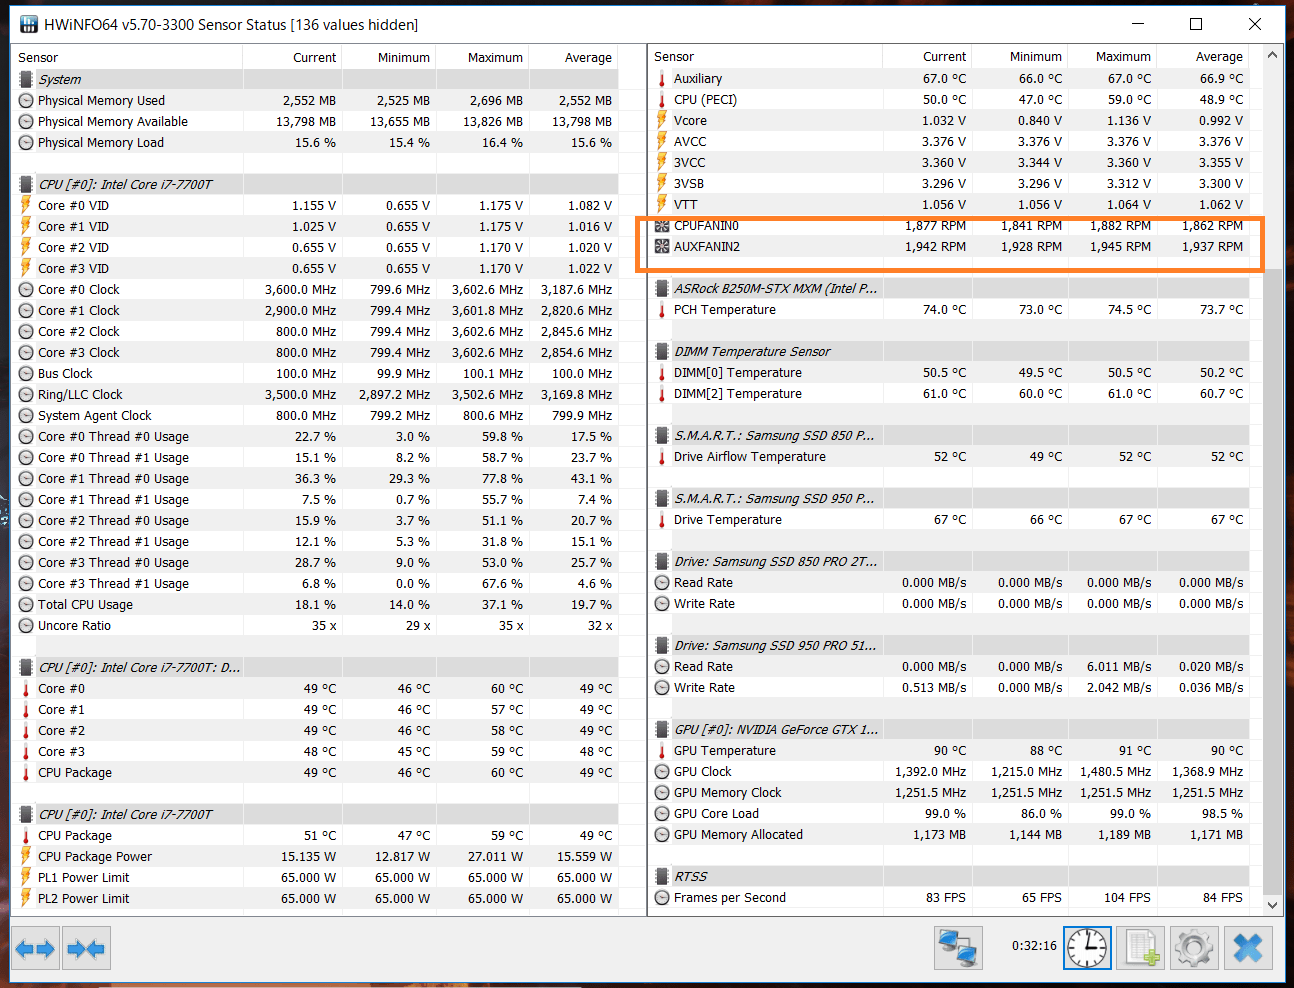Click the AUXFANIN2 fan icon
Image resolution: width=1294 pixels, height=988 pixels.
[x=662, y=247]
